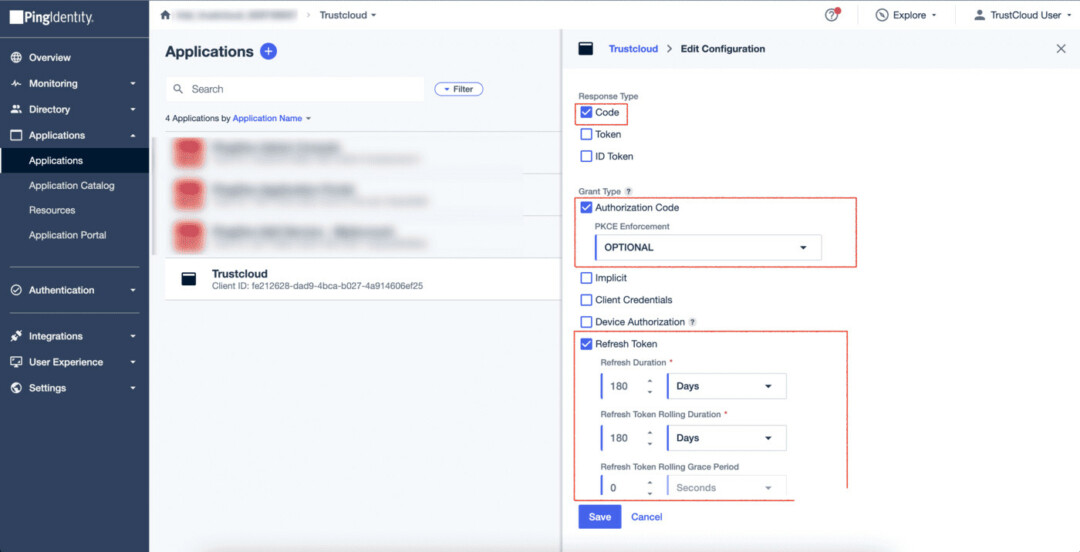This screenshot has height=552, width=1080.
Task: Click the Overview globe icon
Action: click(x=17, y=57)
